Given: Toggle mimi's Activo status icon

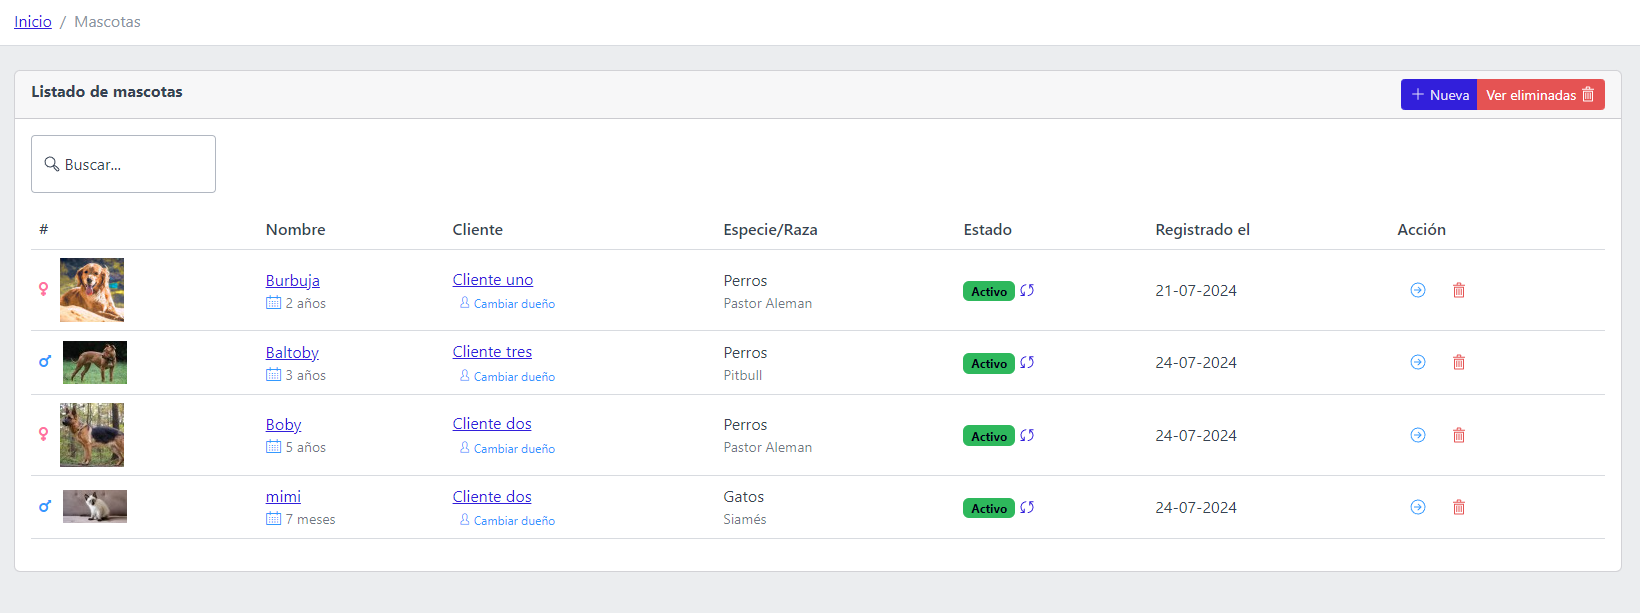Looking at the screenshot, I should [x=1027, y=507].
